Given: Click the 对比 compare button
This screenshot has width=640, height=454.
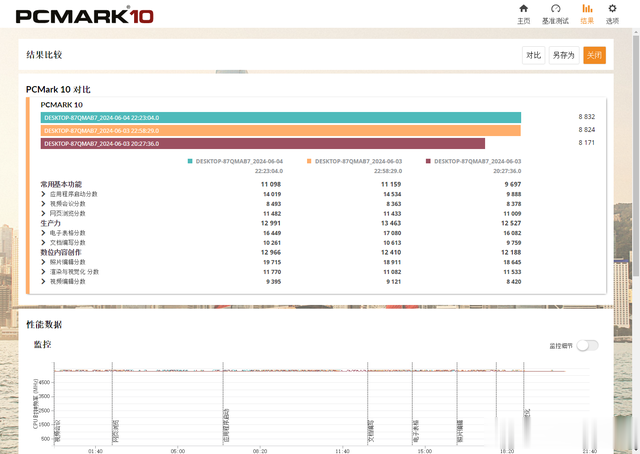Looking at the screenshot, I should [x=533, y=55].
